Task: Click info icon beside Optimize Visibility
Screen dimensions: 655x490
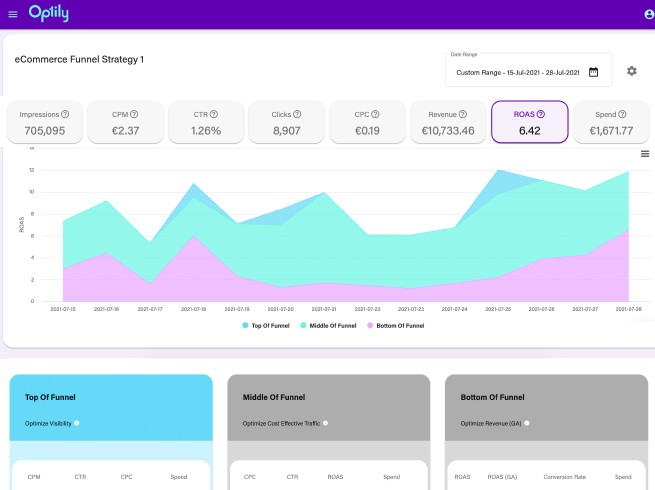Action: [77, 423]
